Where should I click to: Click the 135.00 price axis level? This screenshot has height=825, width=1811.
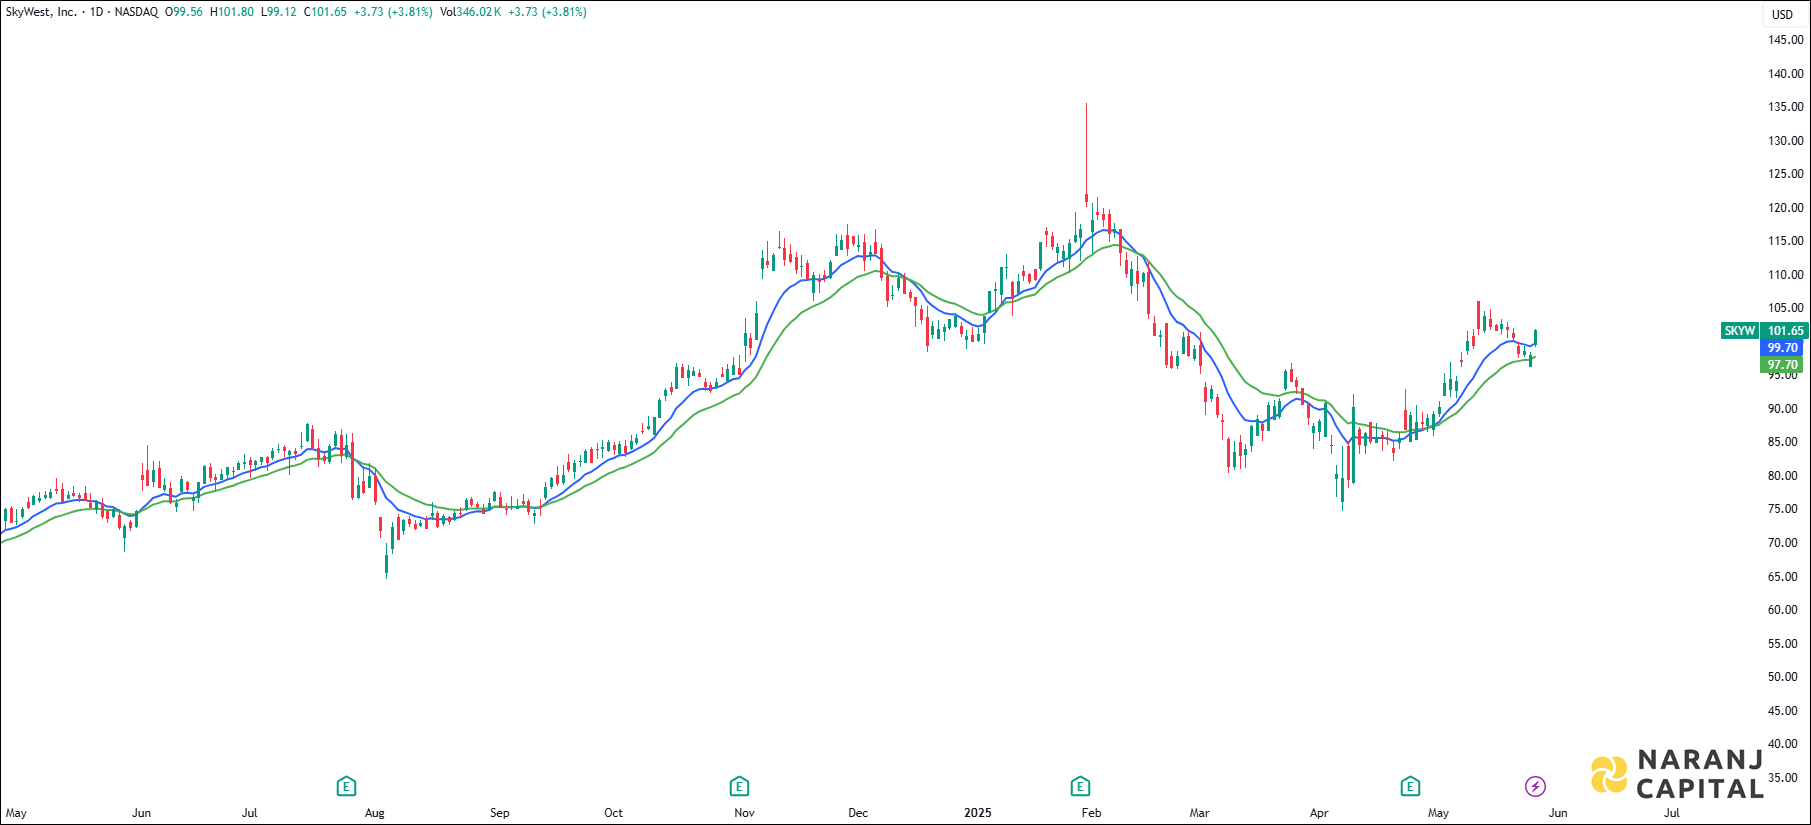pos(1786,107)
